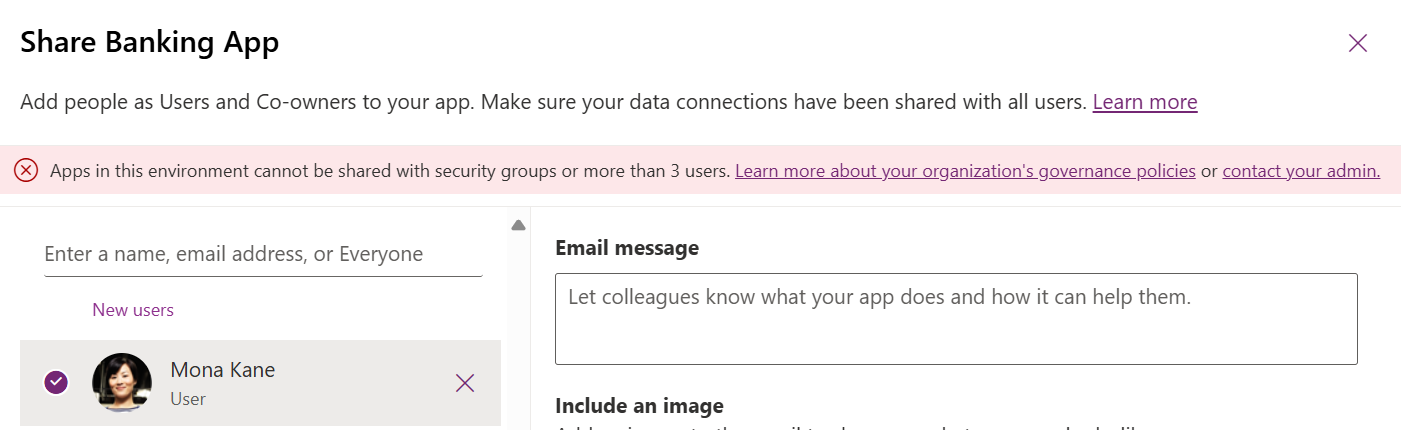Click the red error icon in banner

coord(26,171)
